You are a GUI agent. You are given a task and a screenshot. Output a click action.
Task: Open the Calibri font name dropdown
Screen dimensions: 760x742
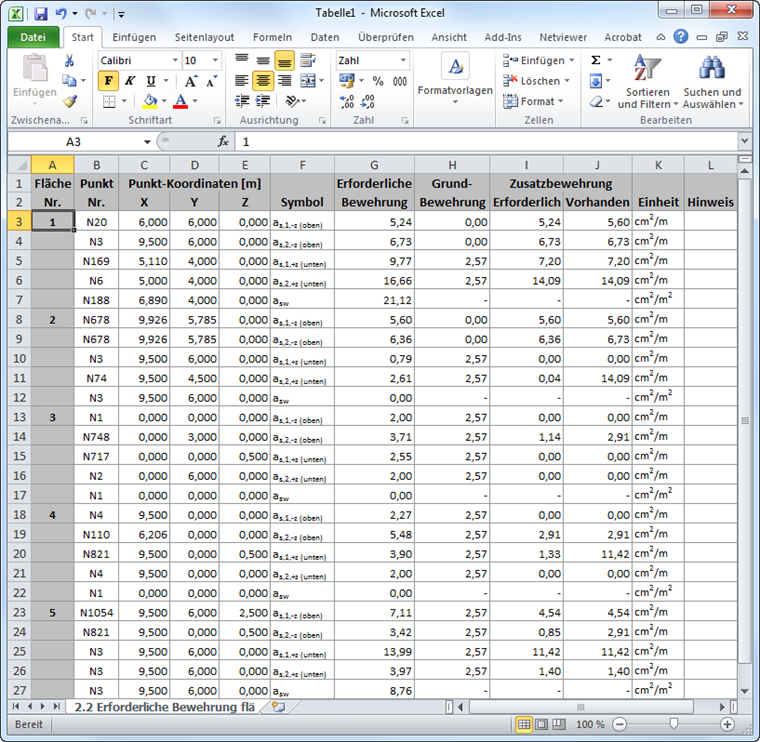pos(175,60)
